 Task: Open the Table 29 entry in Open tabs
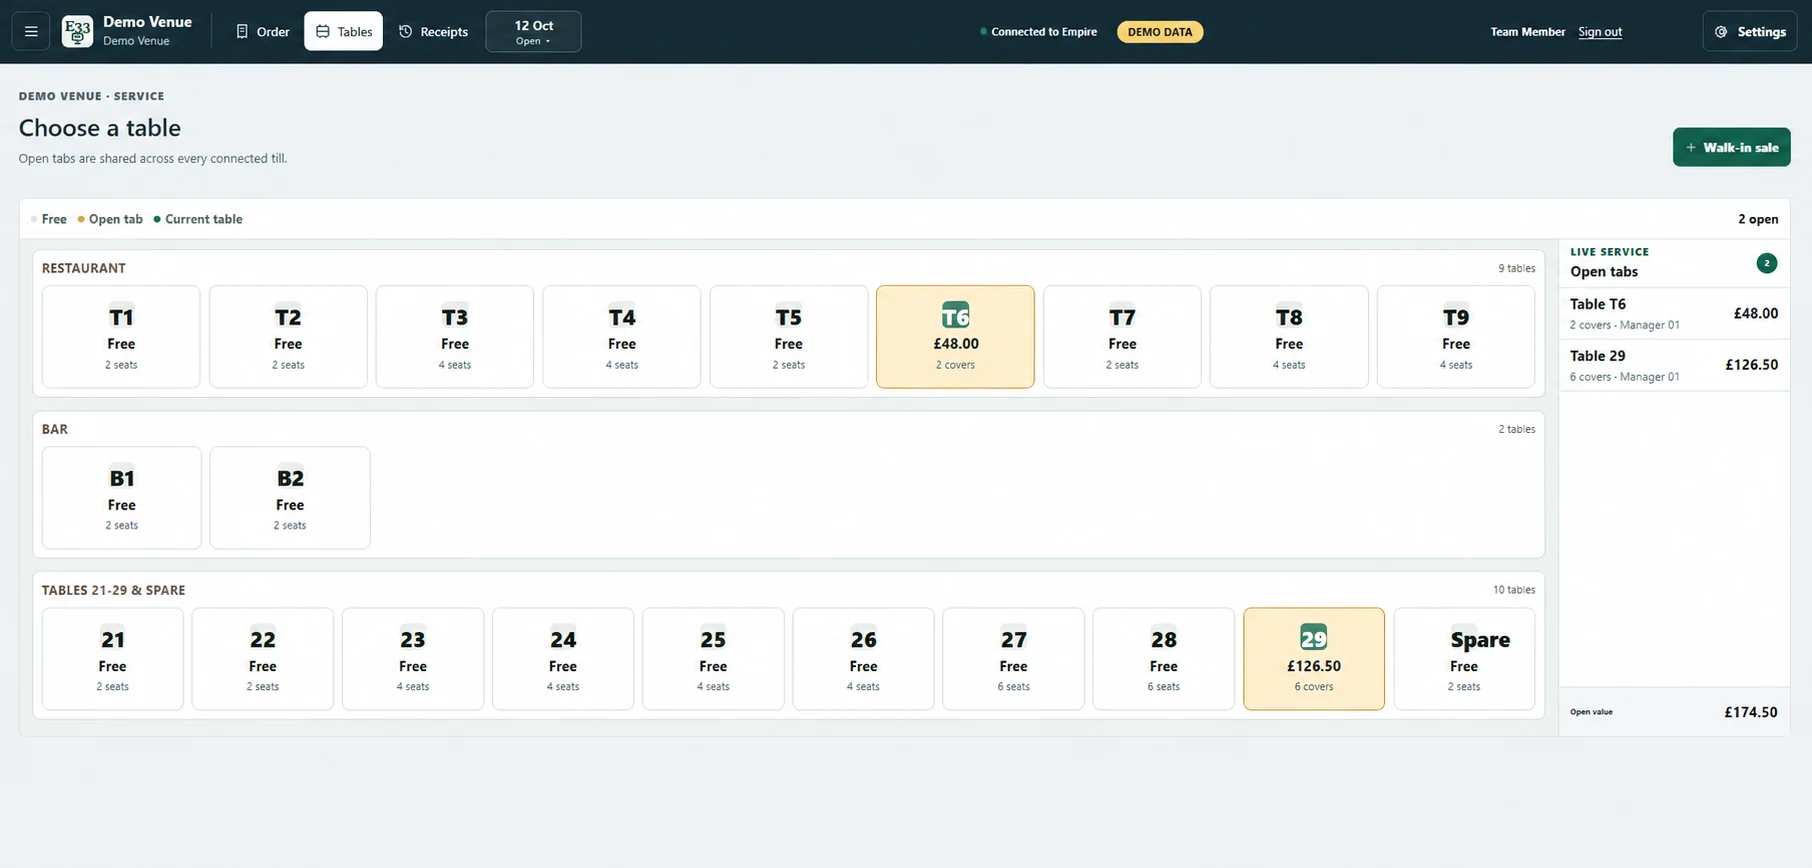click(x=1674, y=365)
